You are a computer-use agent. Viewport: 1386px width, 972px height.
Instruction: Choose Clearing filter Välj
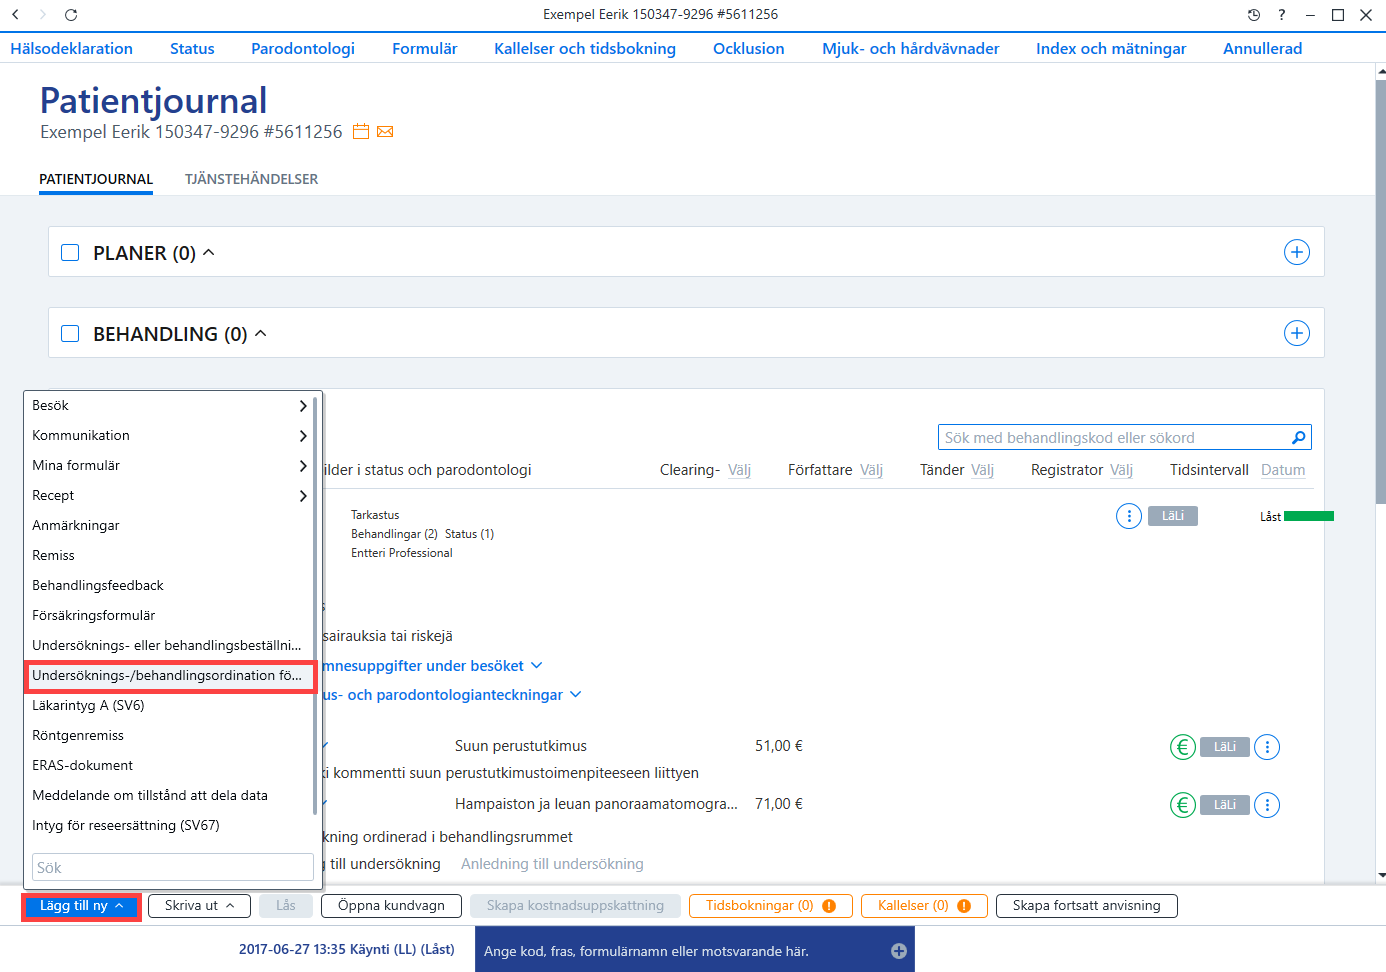(739, 470)
